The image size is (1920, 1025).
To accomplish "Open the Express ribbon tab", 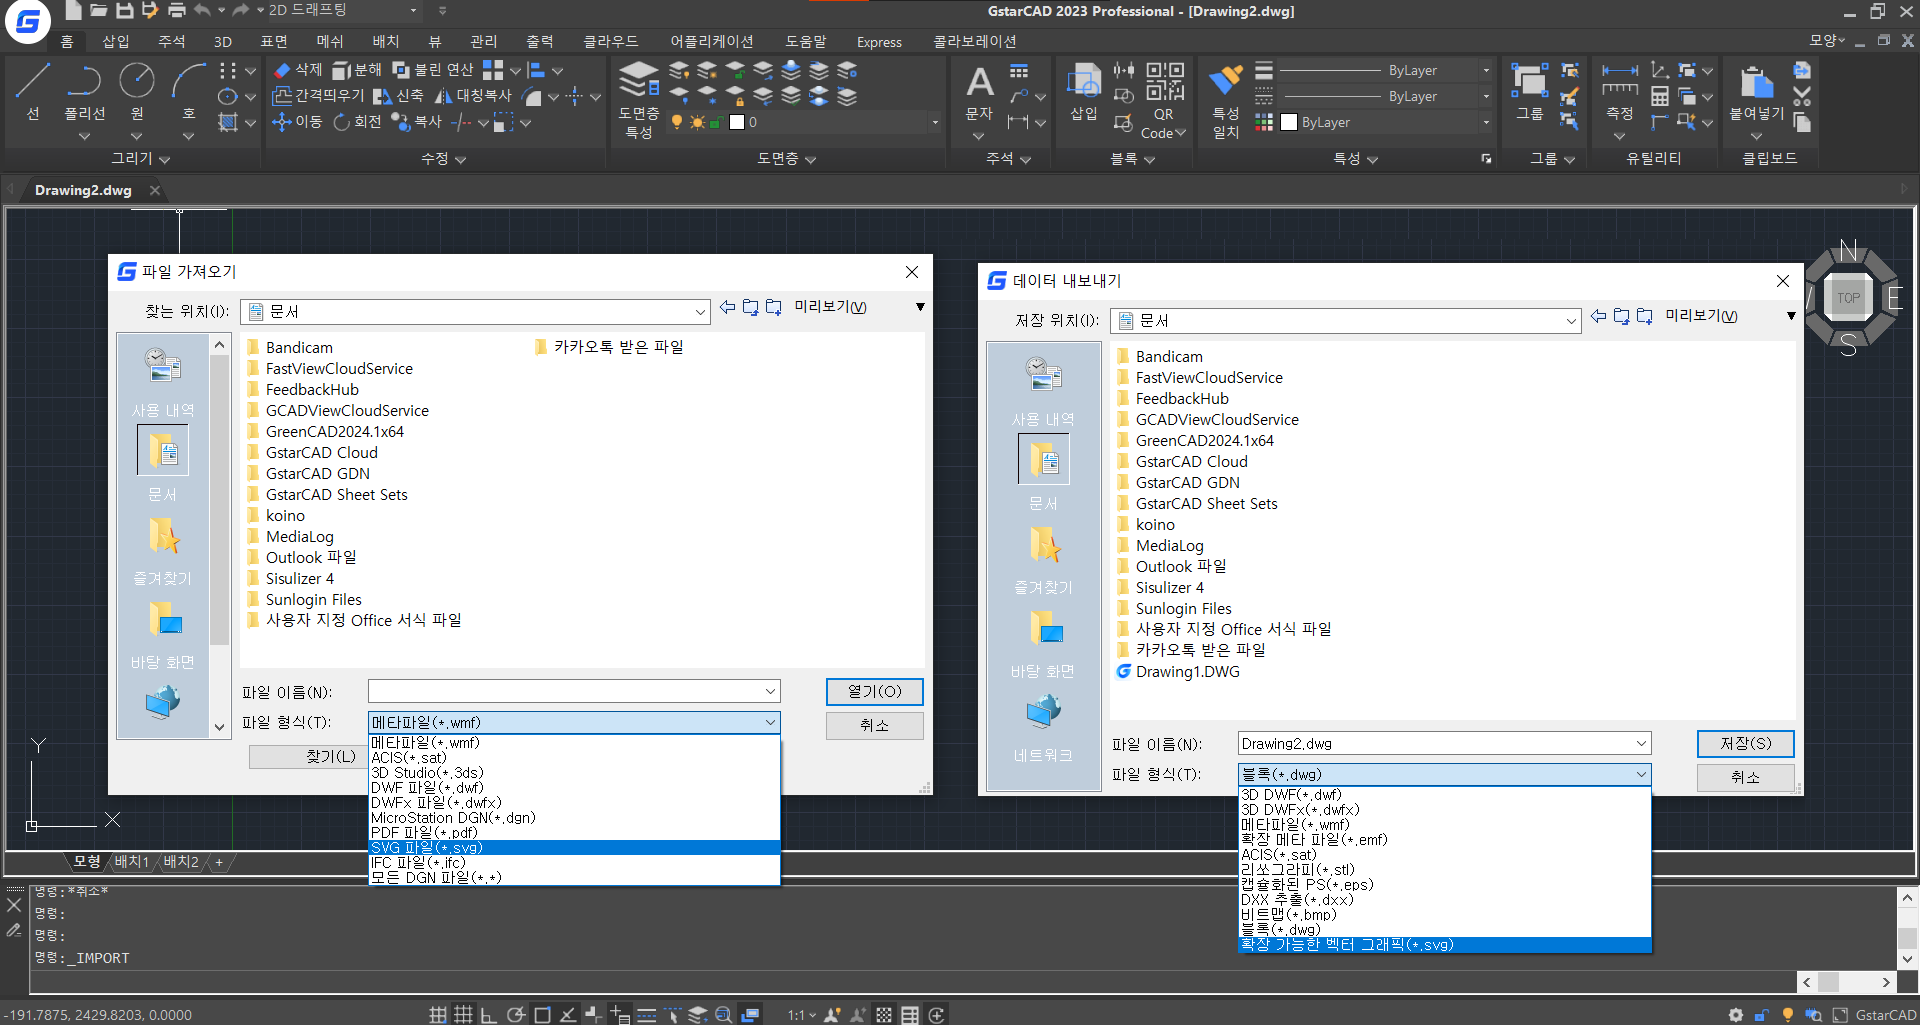I will 879,41.
